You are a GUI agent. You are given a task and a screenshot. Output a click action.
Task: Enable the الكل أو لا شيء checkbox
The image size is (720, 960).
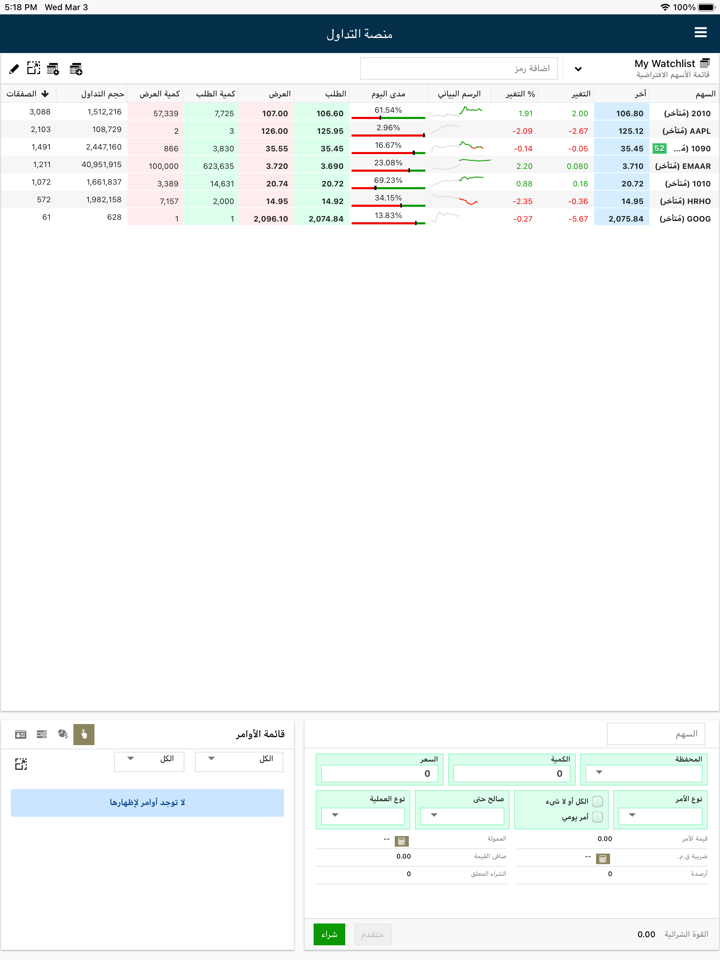(597, 801)
